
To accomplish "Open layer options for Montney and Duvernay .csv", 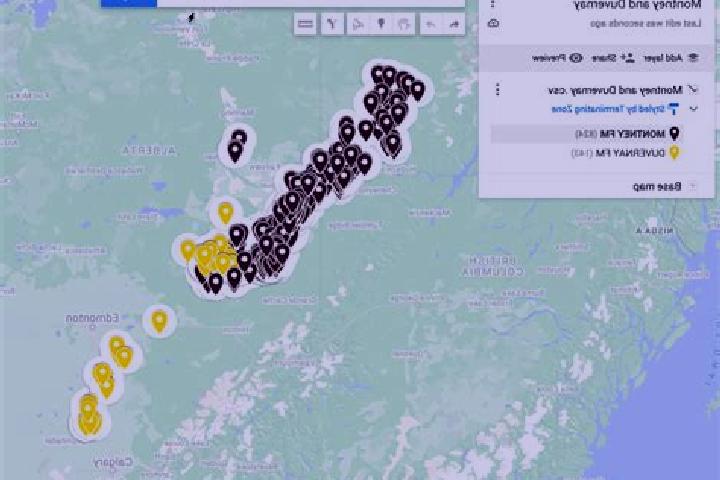I will click(x=498, y=89).
